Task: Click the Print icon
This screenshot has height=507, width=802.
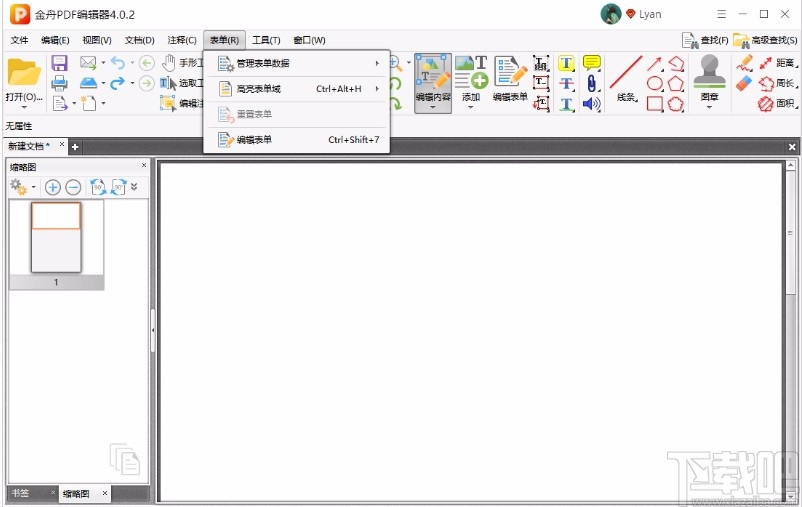Action: [x=59, y=83]
